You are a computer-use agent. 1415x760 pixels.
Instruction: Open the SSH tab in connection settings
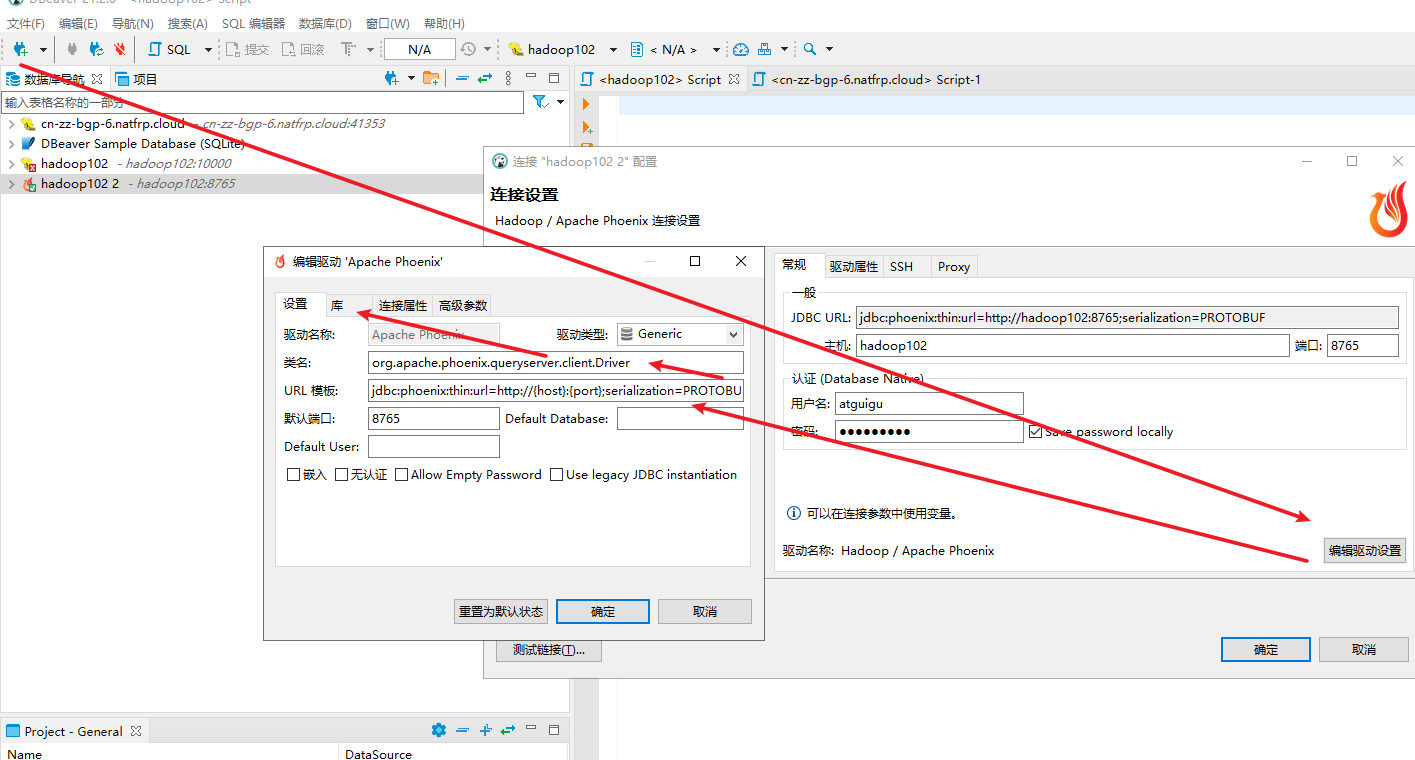pyautogui.click(x=901, y=267)
